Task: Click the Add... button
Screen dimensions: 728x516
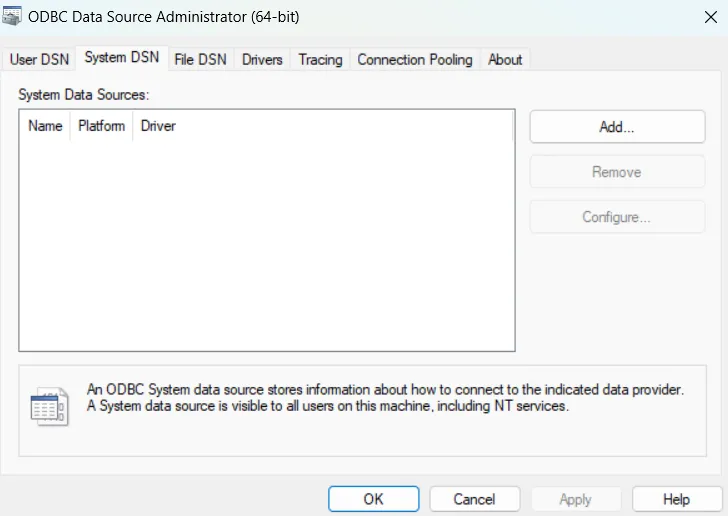Action: tap(617, 127)
